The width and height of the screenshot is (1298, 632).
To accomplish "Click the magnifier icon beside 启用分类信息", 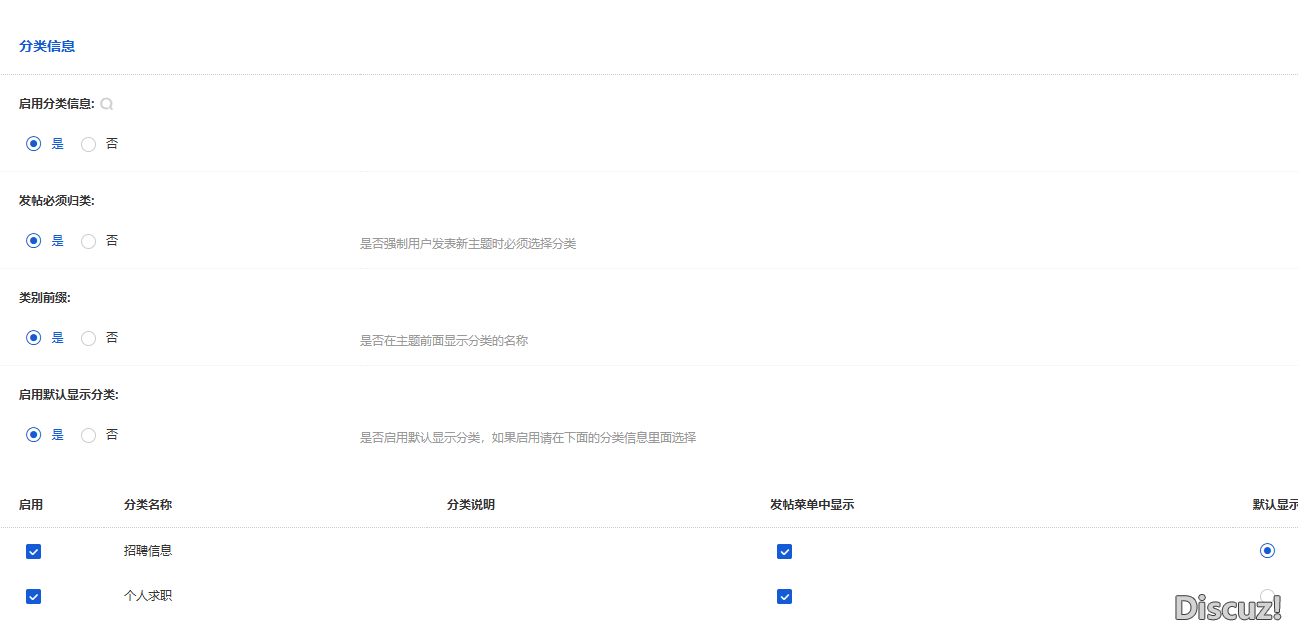I will 106,103.
